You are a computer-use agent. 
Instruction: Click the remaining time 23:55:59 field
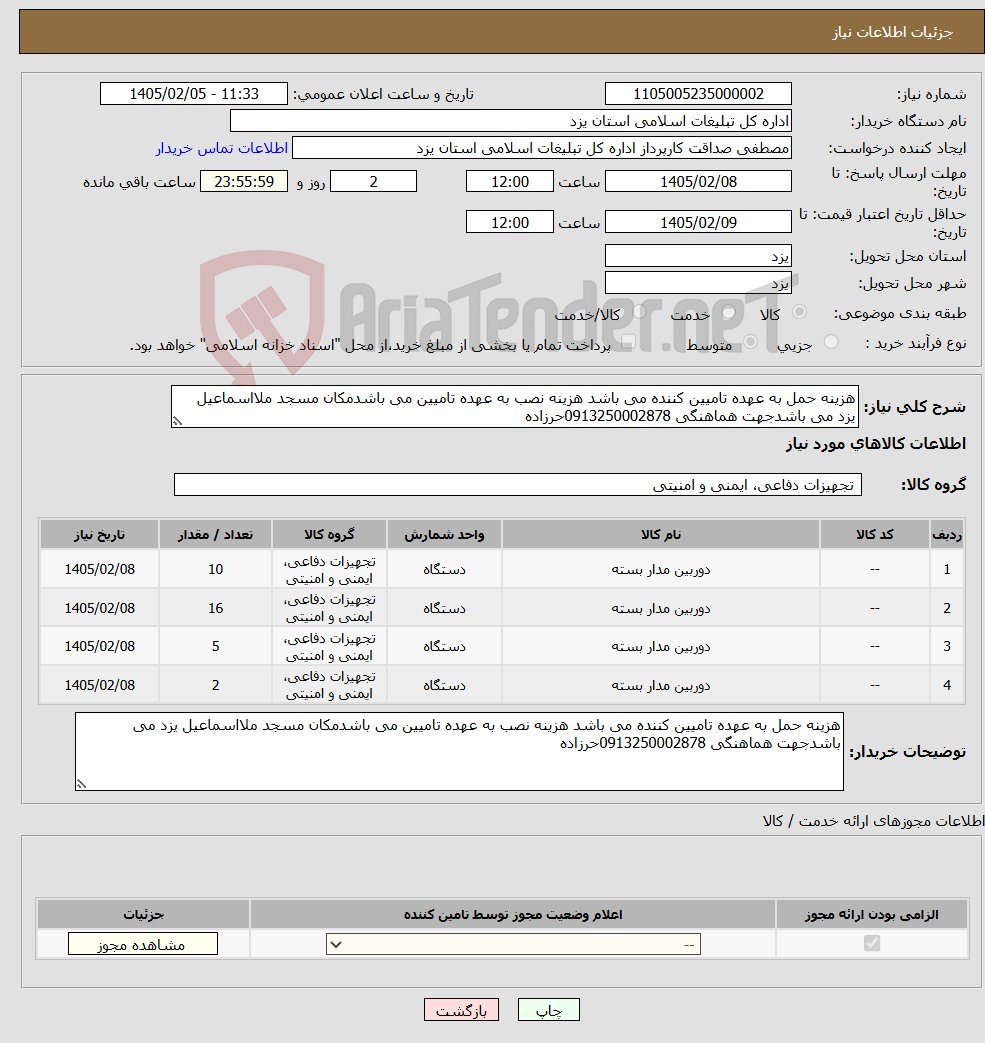tap(244, 182)
